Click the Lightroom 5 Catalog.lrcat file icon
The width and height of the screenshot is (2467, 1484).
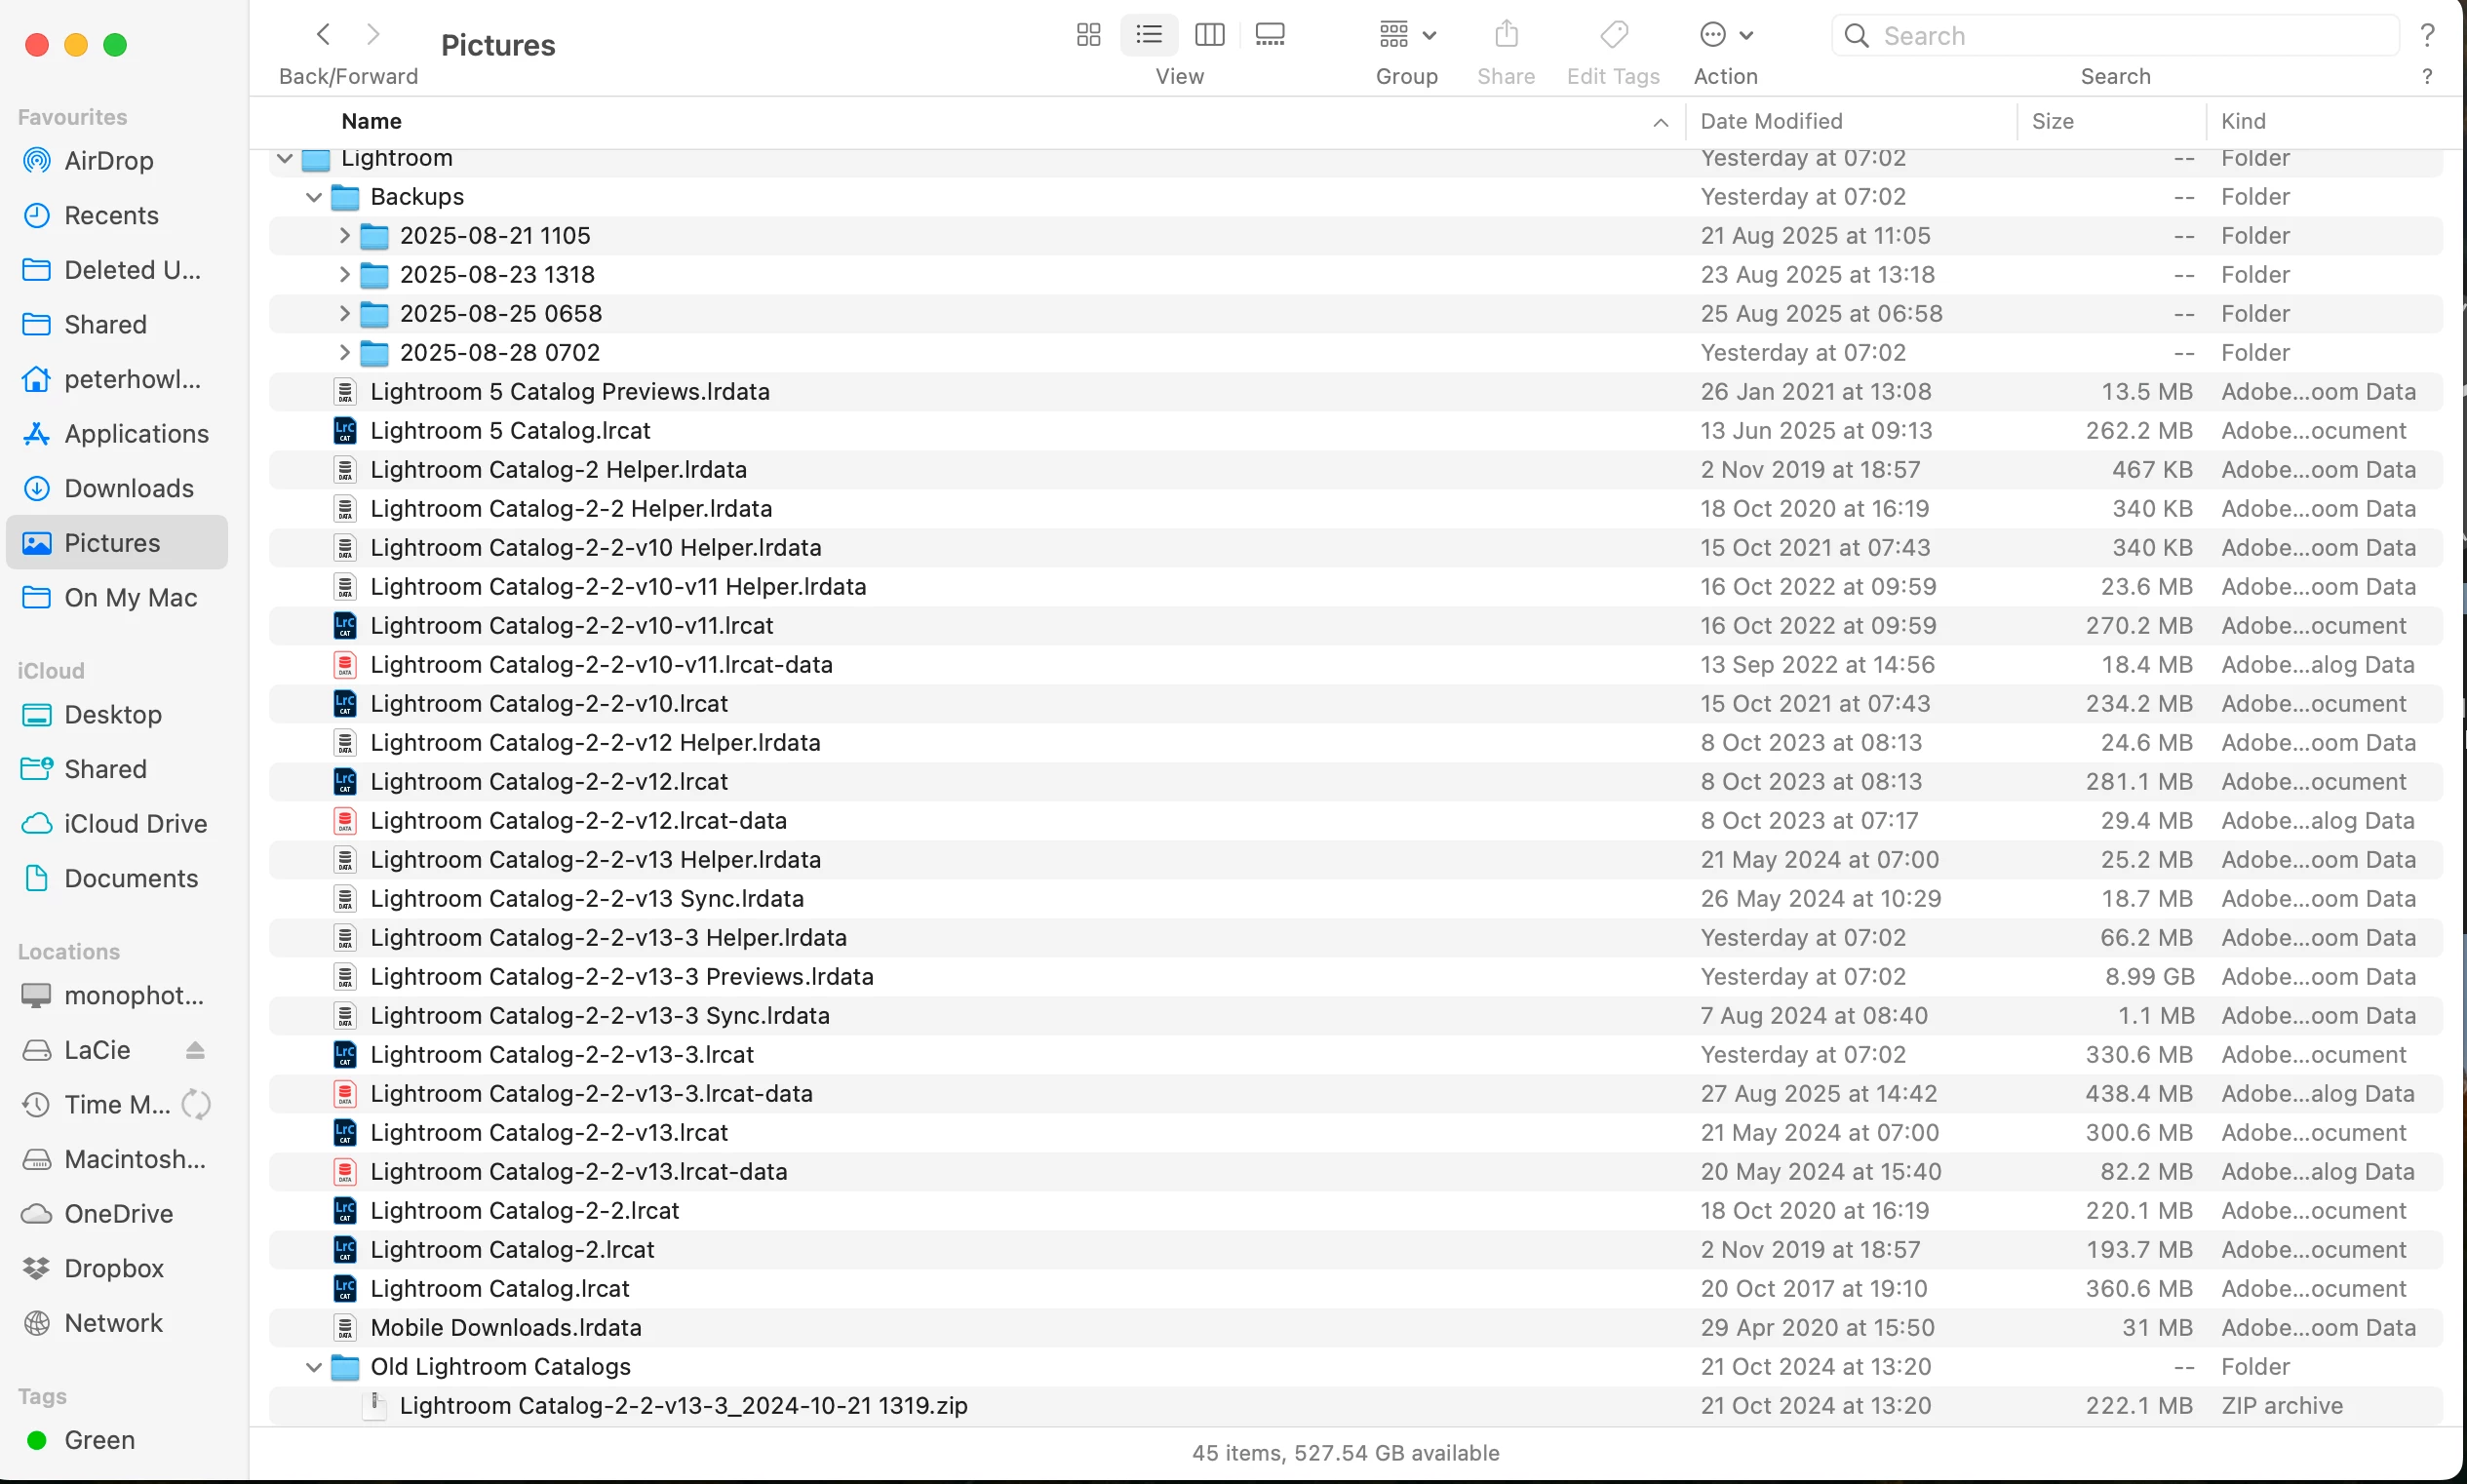345,431
